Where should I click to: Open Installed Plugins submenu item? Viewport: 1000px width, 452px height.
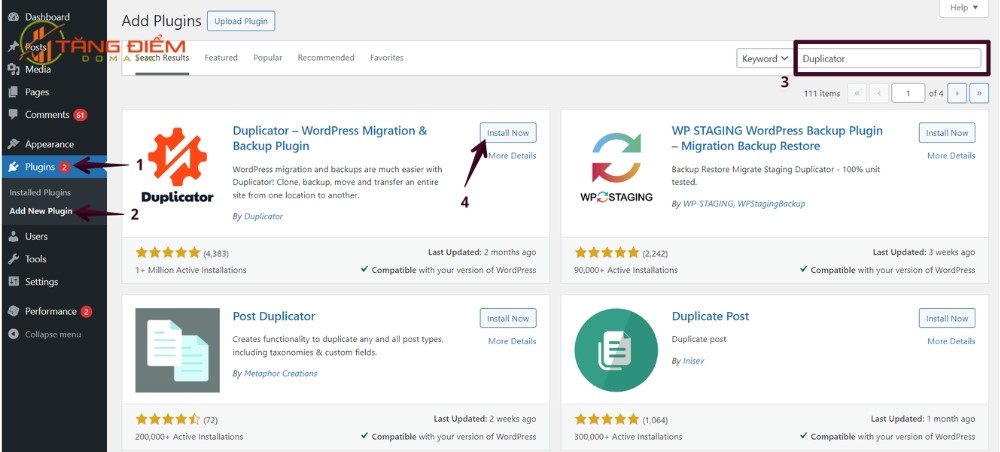coord(40,193)
